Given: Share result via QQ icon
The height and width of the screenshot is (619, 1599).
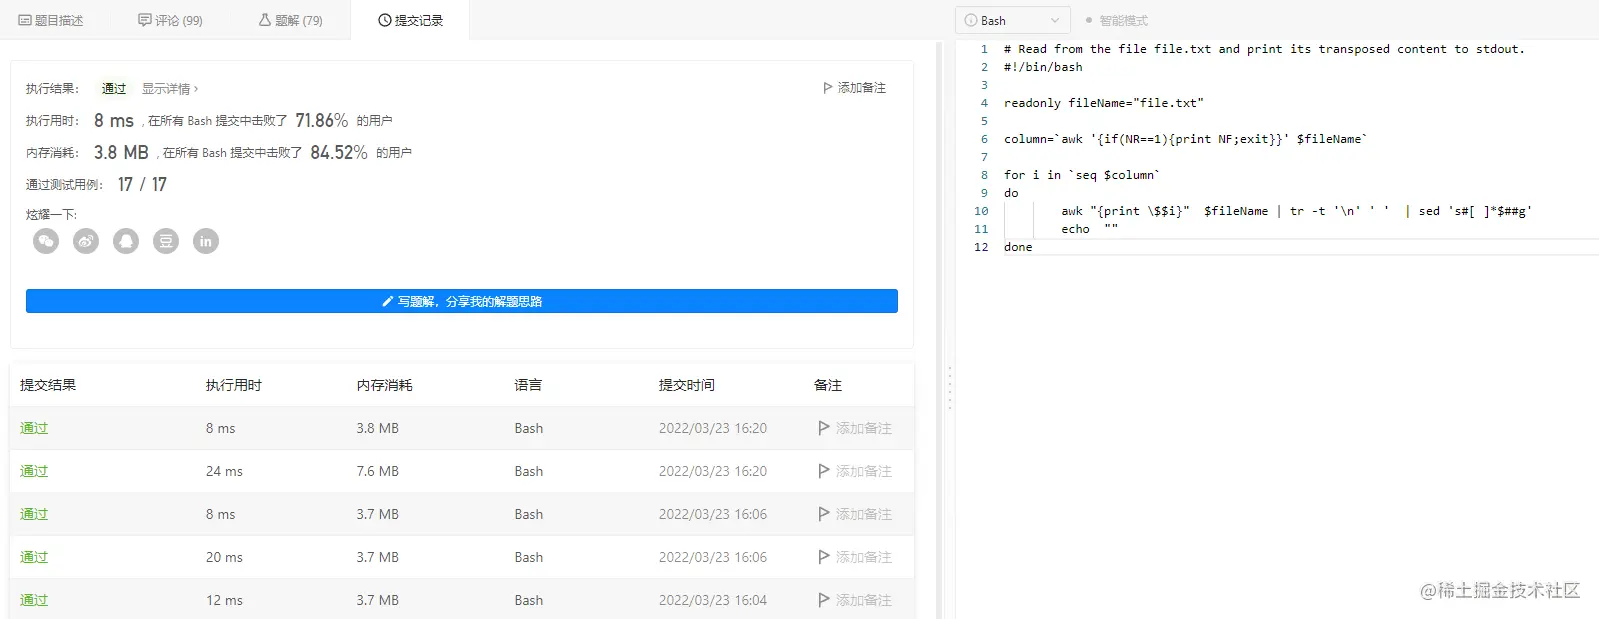Looking at the screenshot, I should 126,241.
